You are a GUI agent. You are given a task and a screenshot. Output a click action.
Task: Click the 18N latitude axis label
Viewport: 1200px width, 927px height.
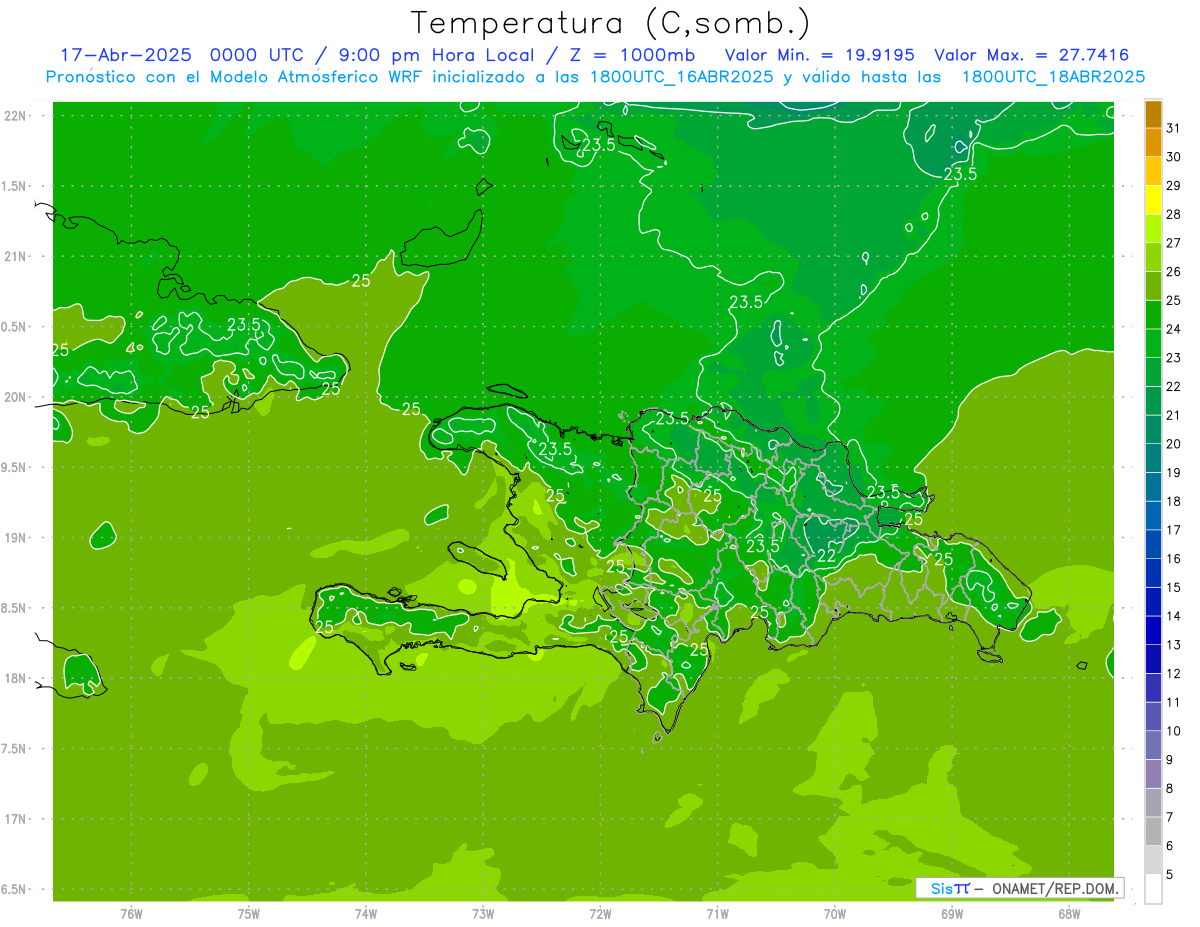[x=15, y=678]
